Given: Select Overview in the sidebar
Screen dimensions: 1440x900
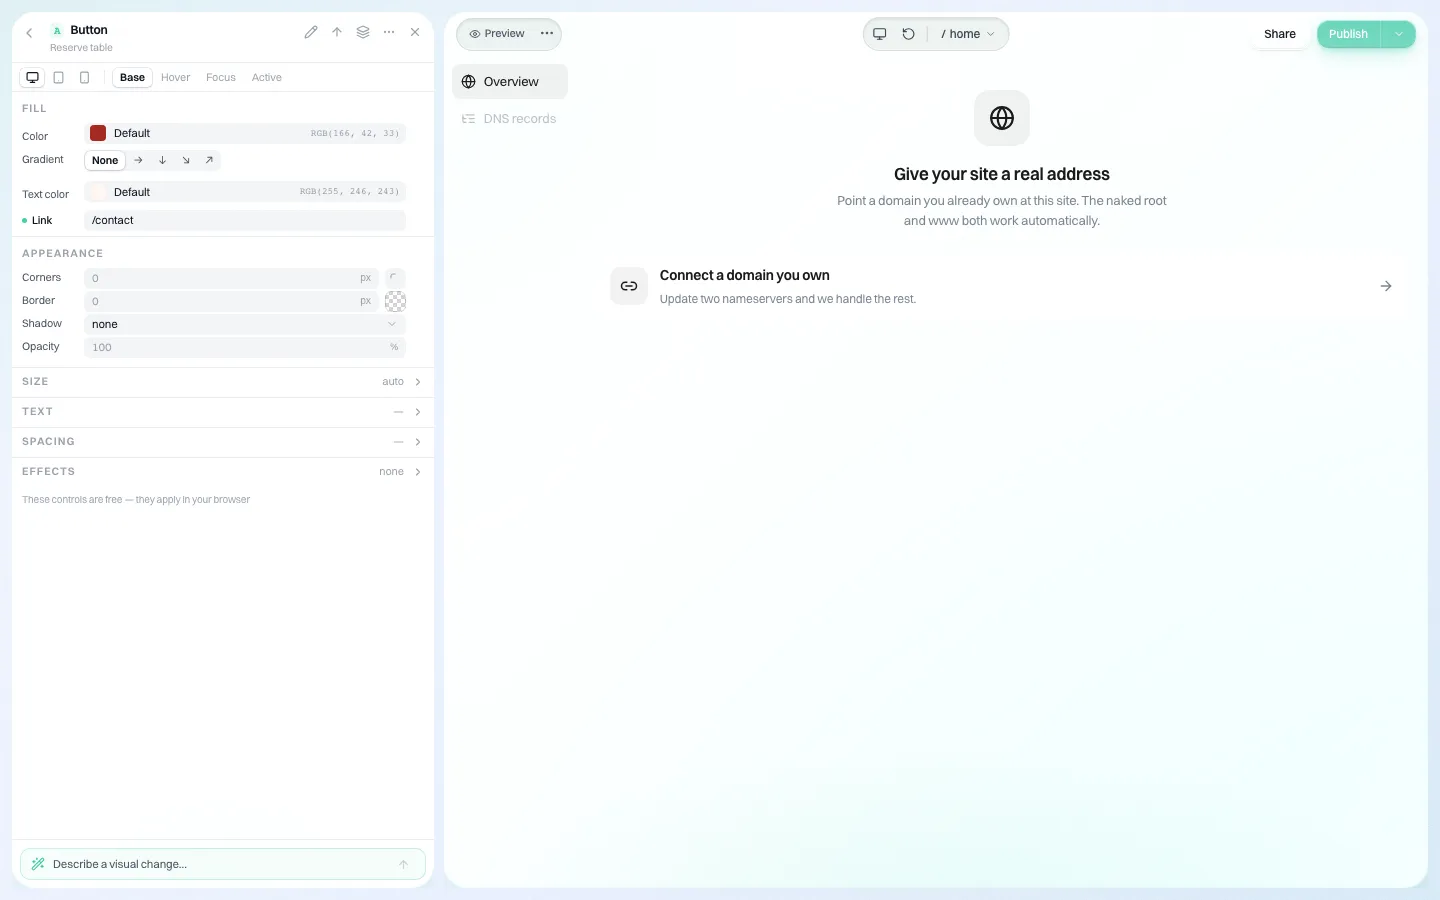Looking at the screenshot, I should click(510, 82).
